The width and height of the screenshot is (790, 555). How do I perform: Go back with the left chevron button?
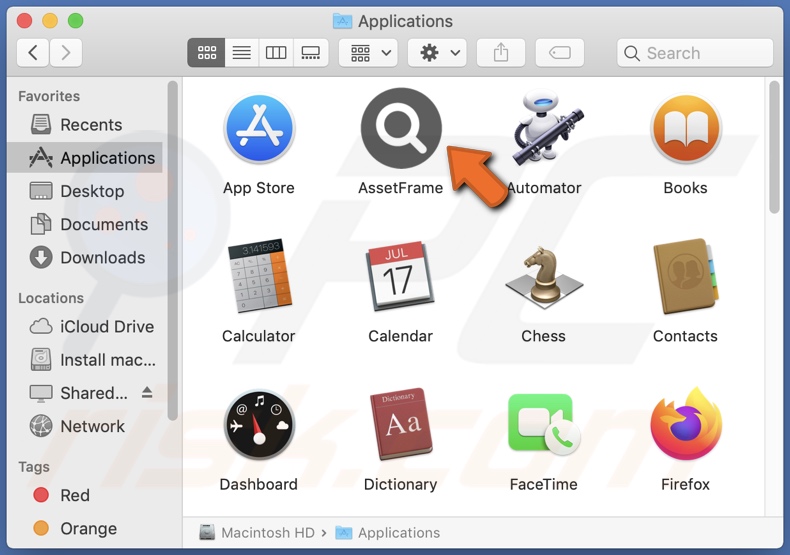[x=33, y=52]
